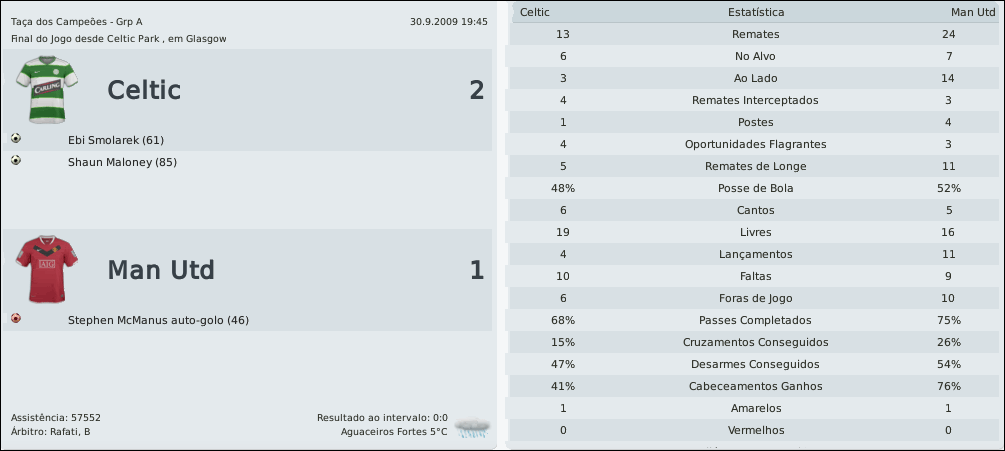Select the Posse de Bola row

point(755,188)
